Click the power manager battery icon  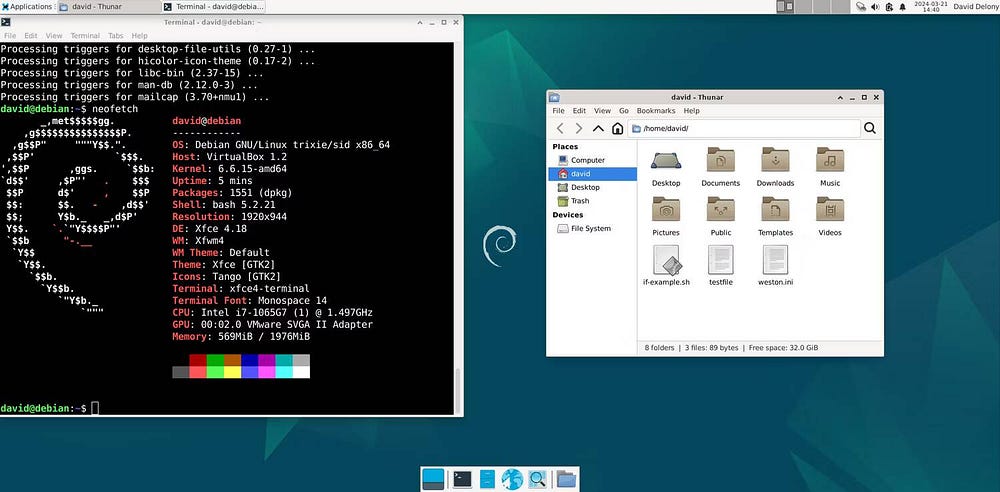point(889,6)
